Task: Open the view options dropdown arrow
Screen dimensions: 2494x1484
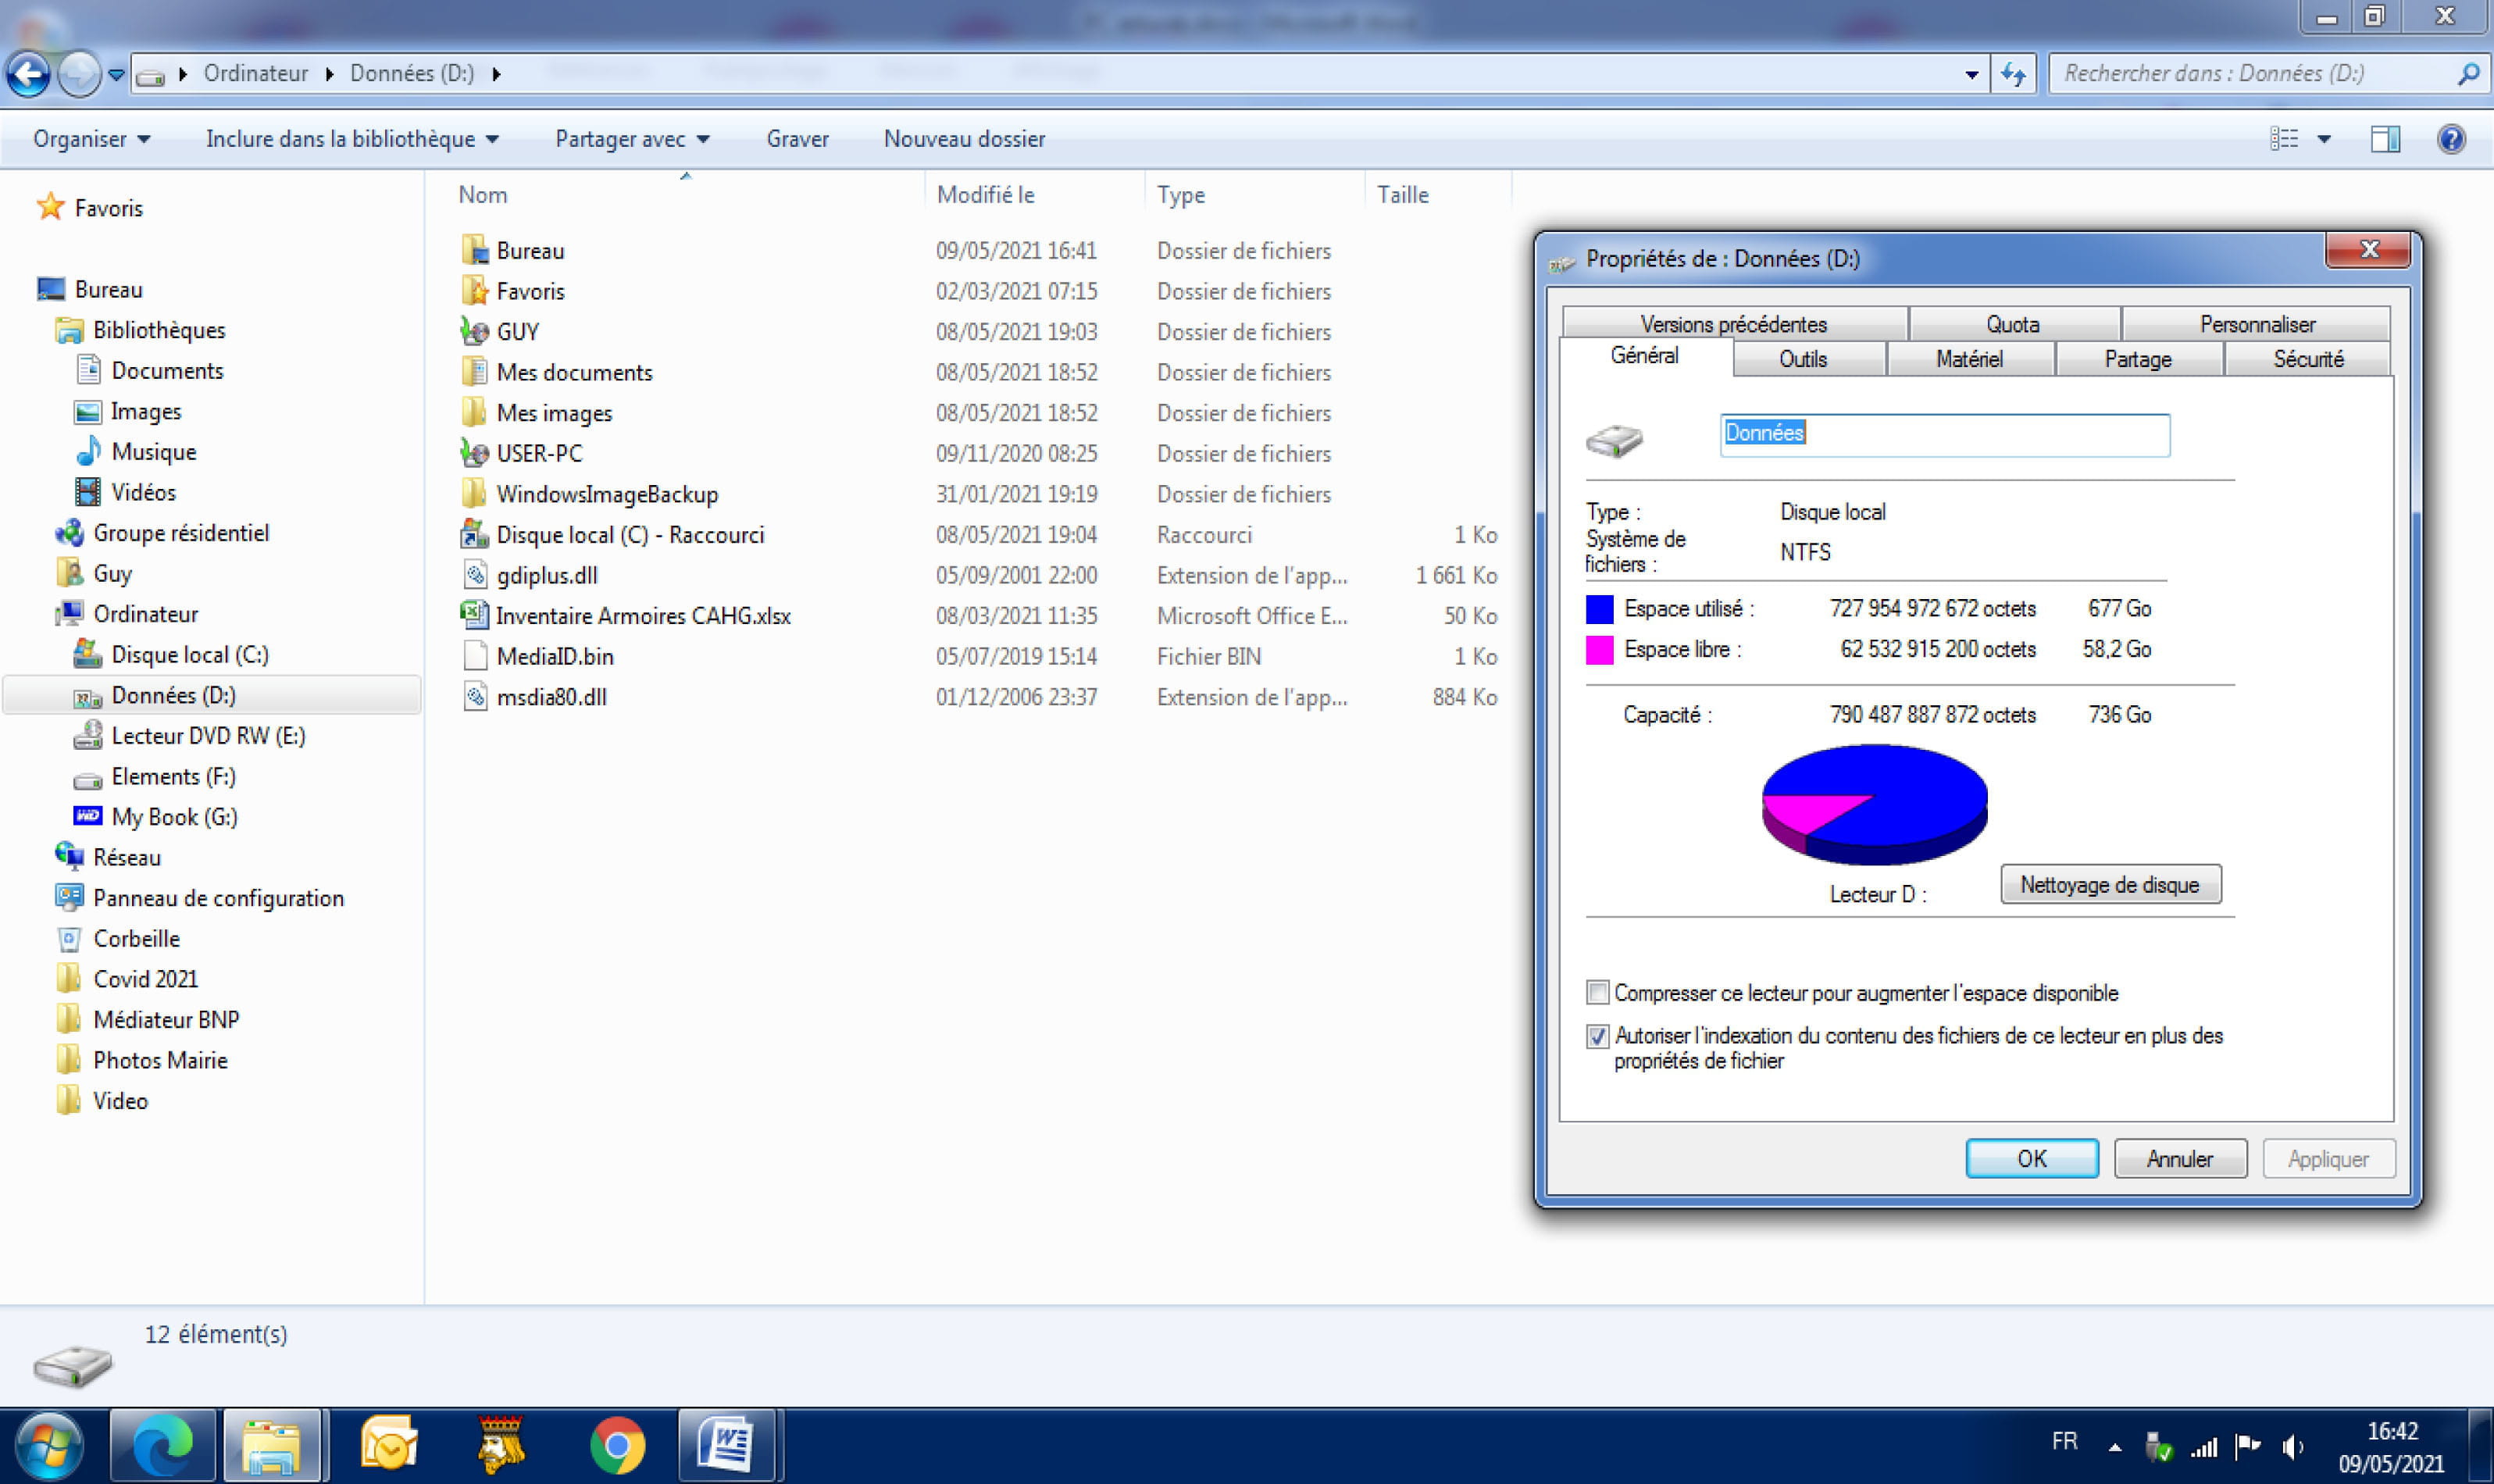Action: coord(2324,139)
